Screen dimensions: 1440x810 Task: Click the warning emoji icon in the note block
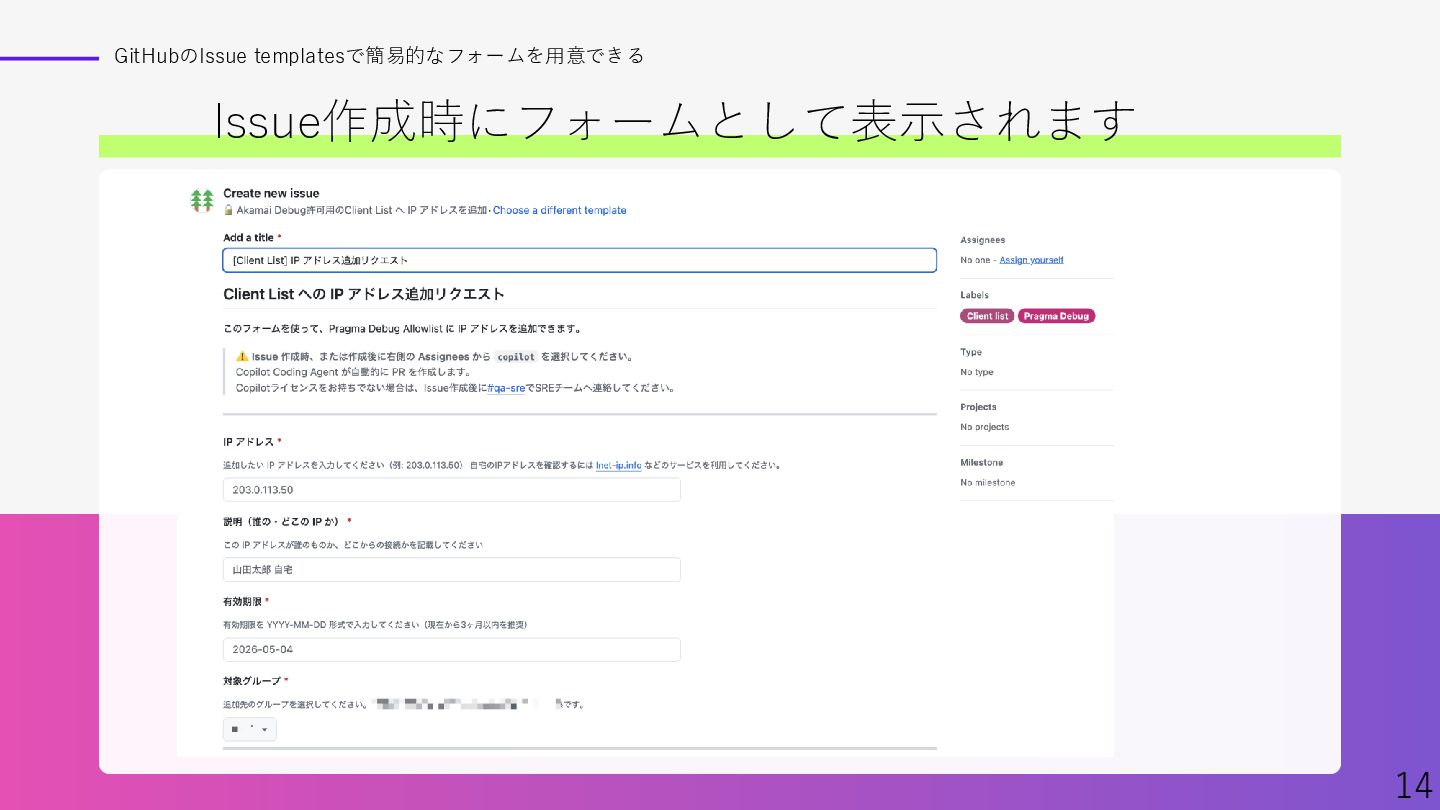coord(242,357)
